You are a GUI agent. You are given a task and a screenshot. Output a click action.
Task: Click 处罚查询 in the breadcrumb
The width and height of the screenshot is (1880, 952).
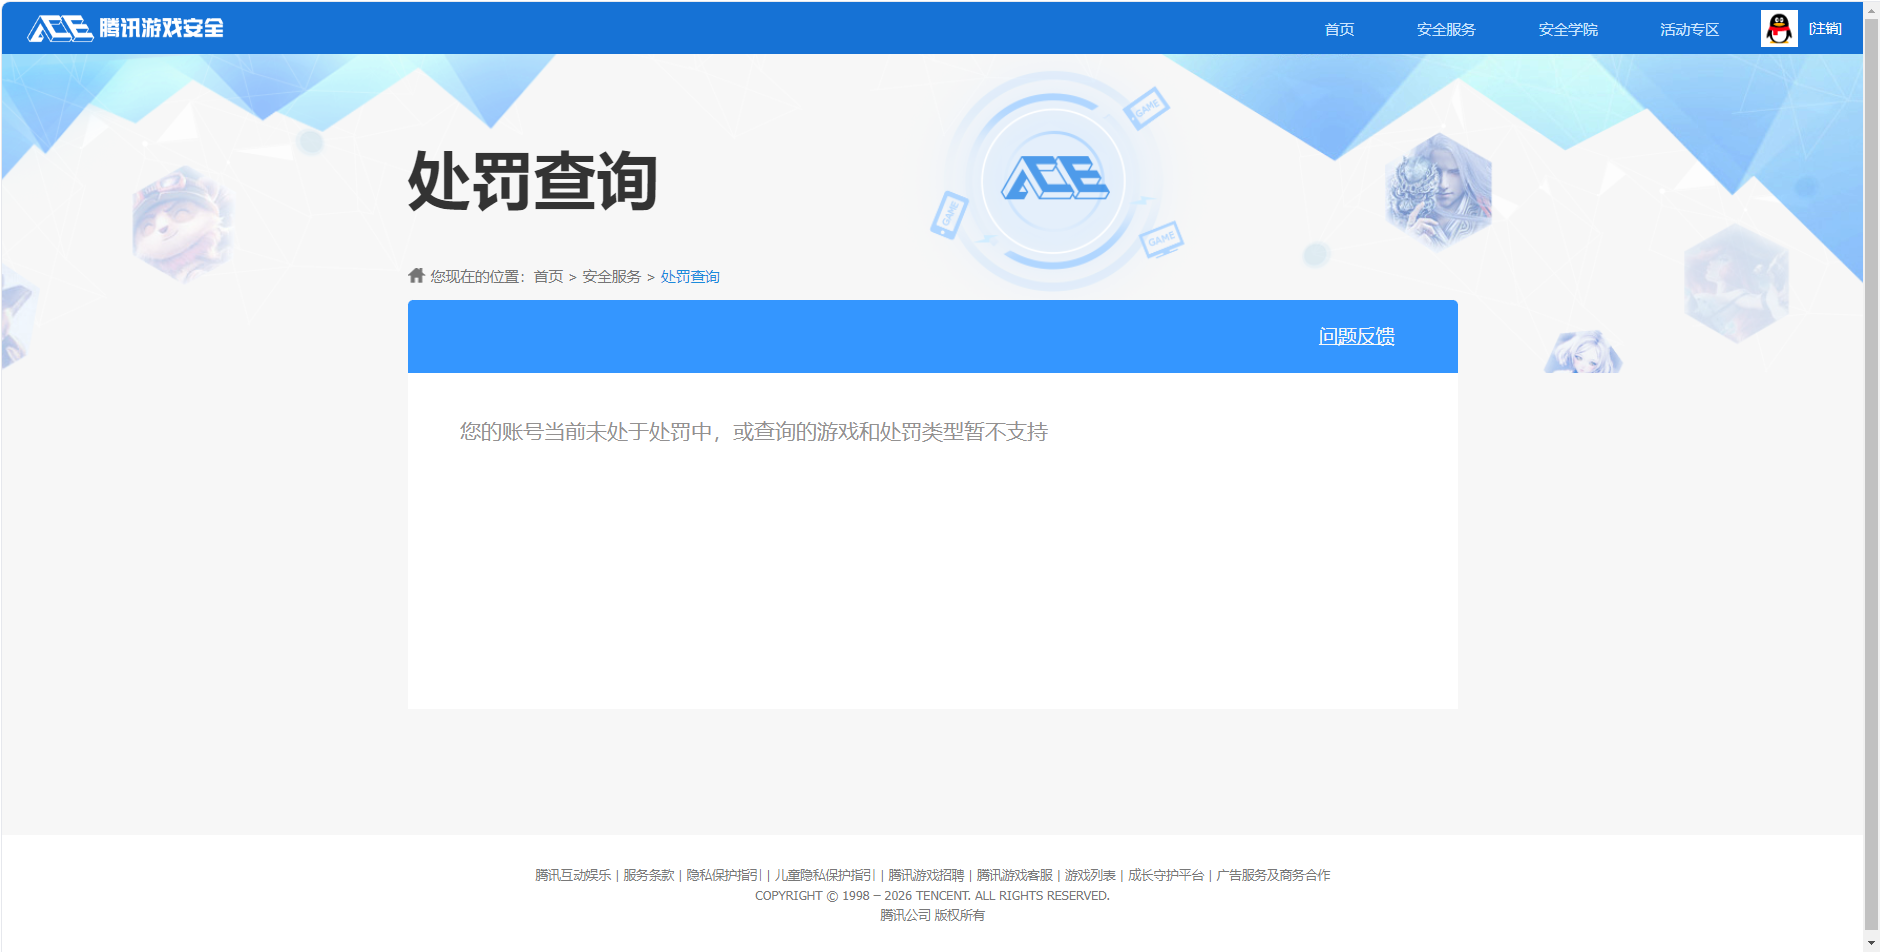[x=689, y=276]
